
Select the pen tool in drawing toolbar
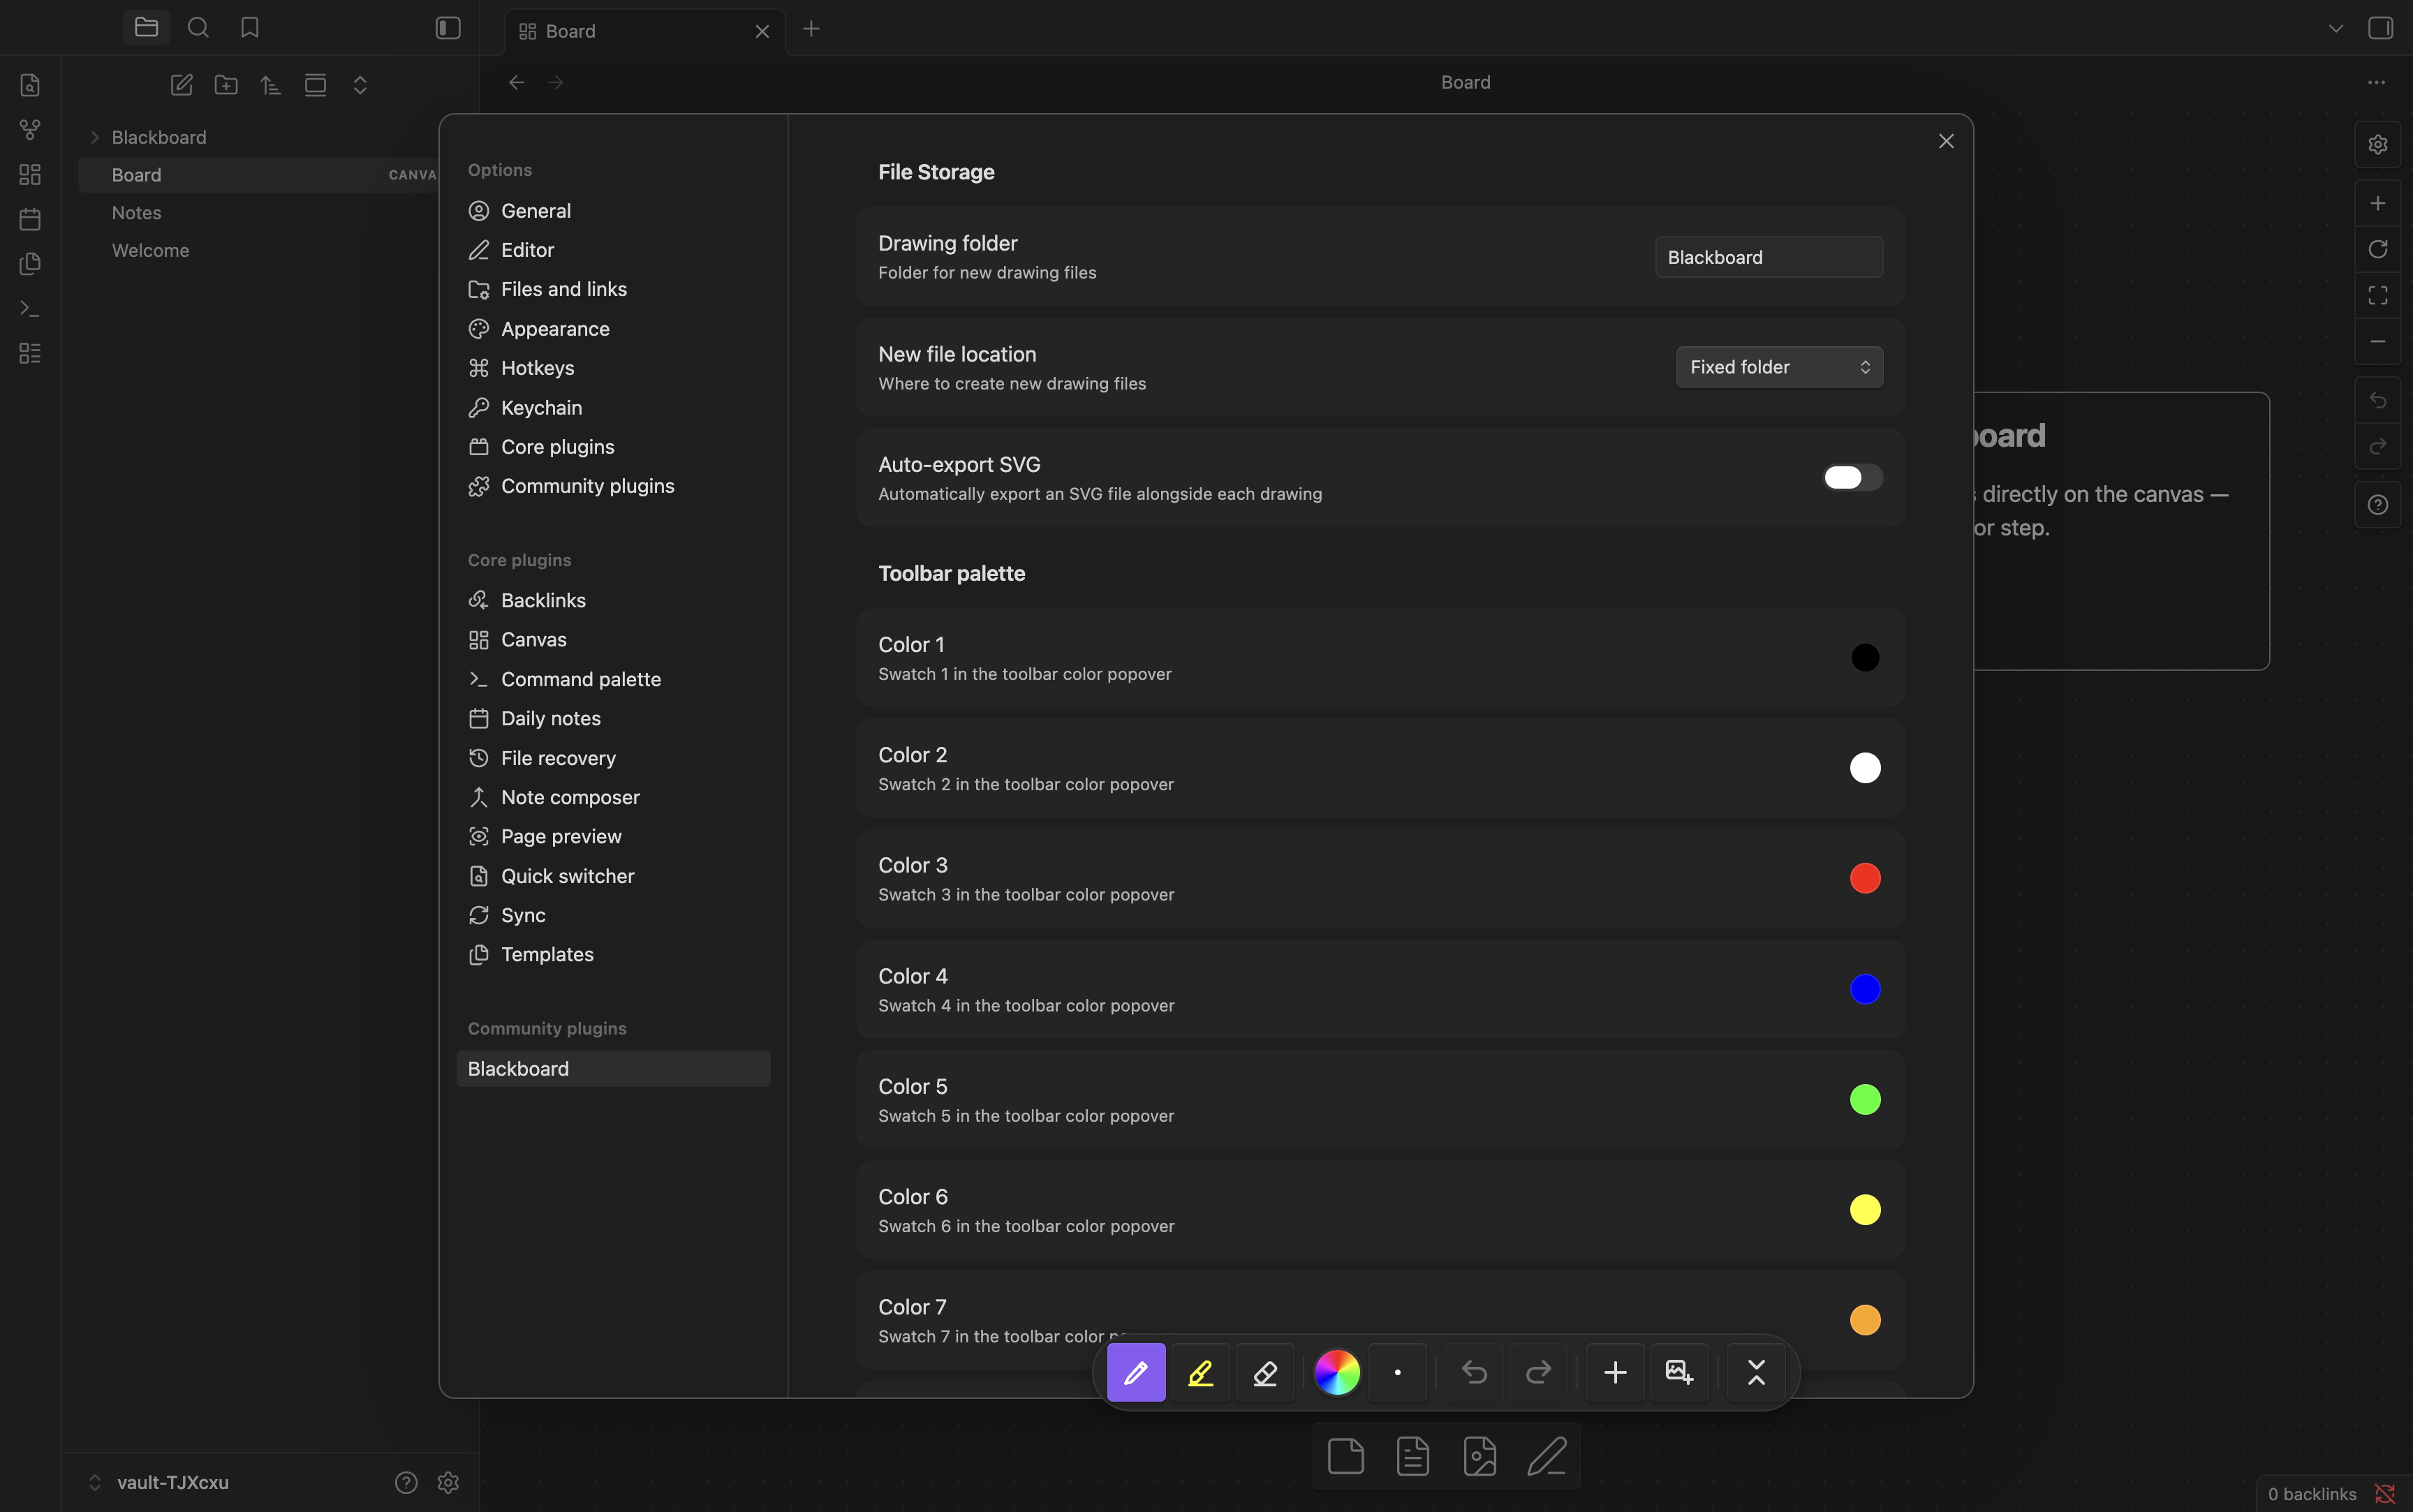point(1136,1372)
